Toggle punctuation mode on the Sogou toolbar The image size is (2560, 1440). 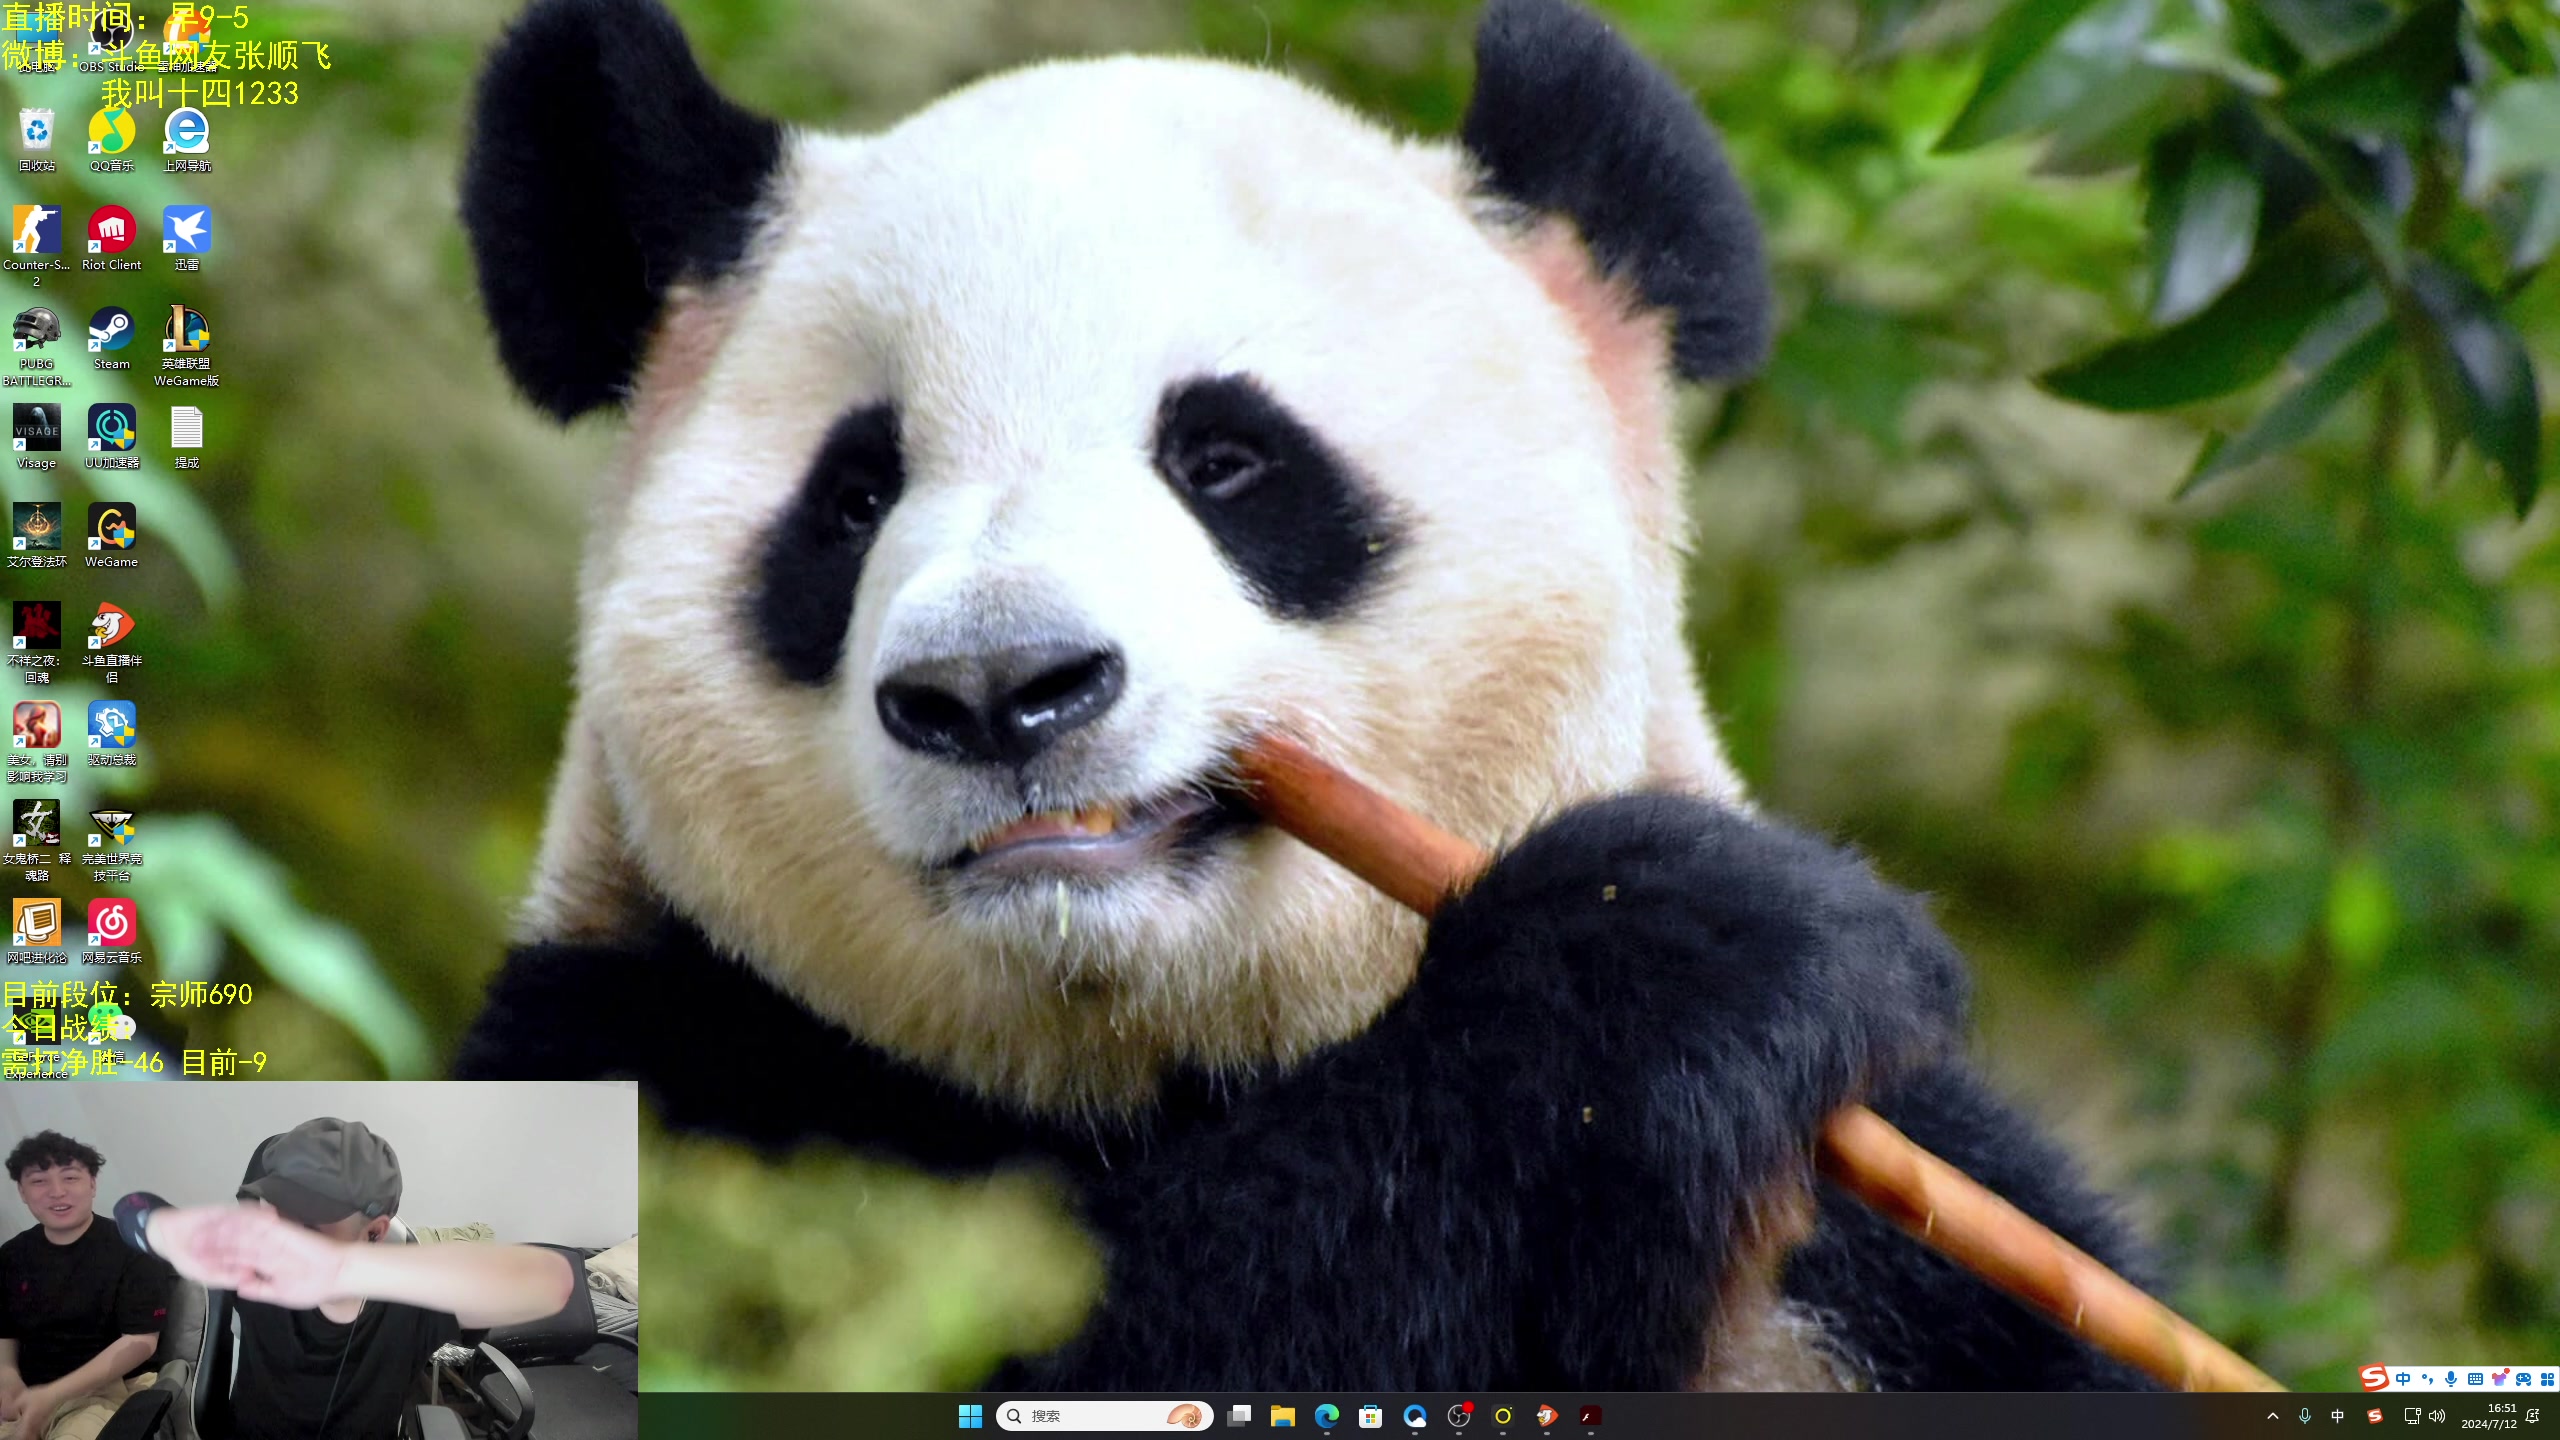(x=2427, y=1379)
